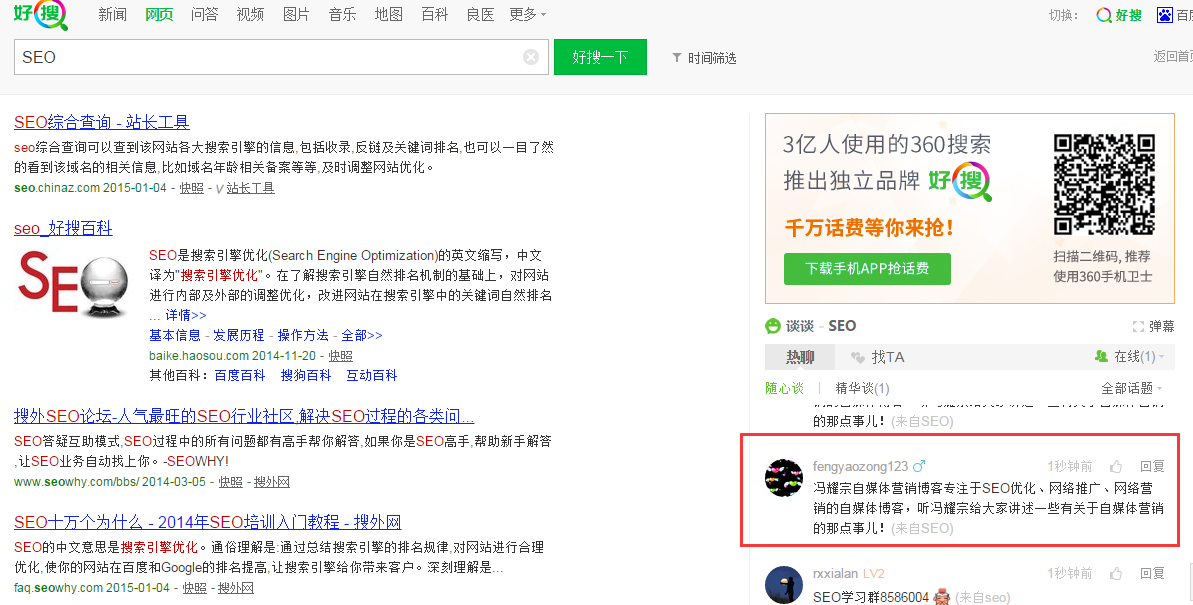This screenshot has height=605, width=1193.
Task: Show the 精华谈(1) comments
Action: [862, 388]
